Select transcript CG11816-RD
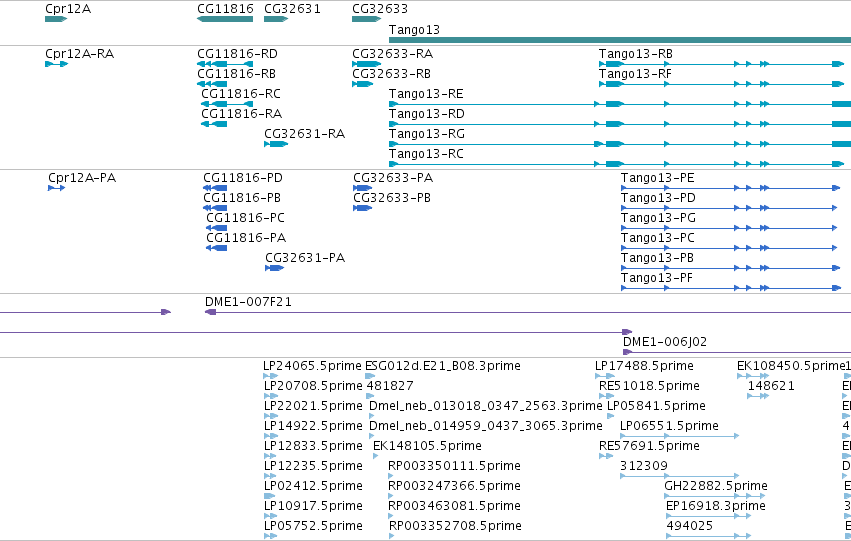 tap(237, 54)
